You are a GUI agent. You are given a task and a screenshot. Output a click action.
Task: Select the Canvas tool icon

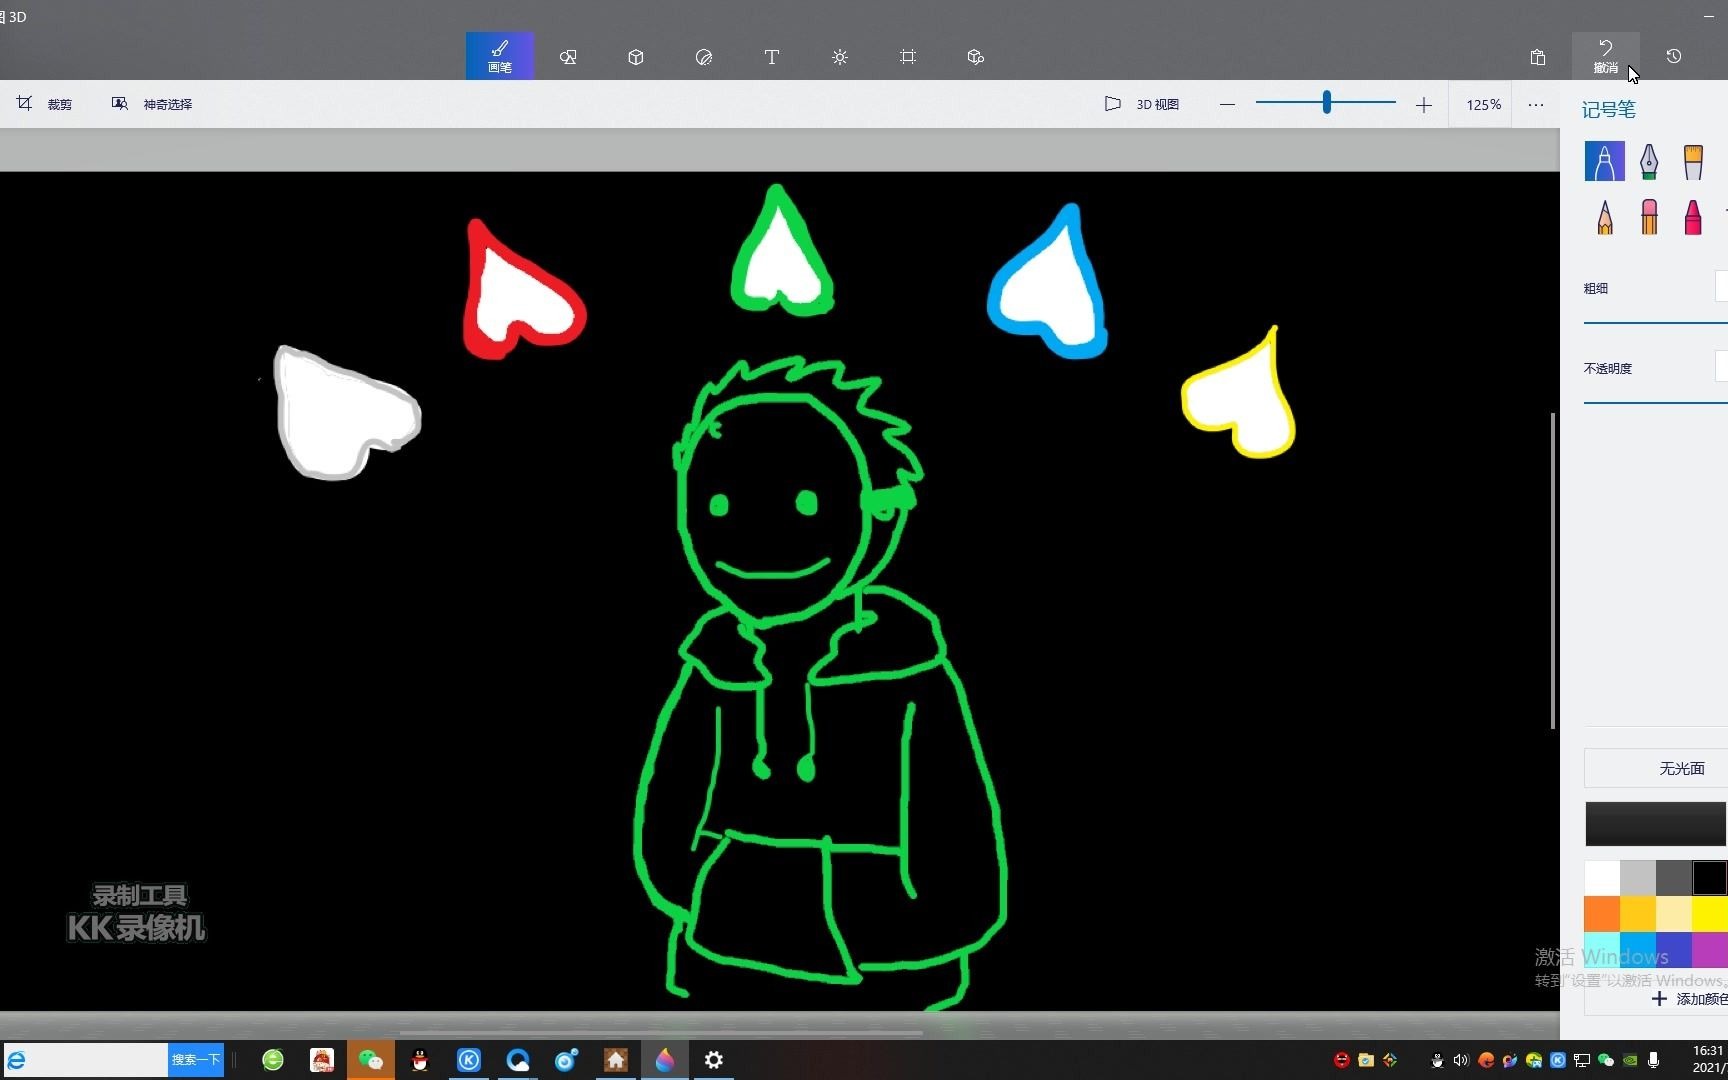pyautogui.click(x=908, y=57)
